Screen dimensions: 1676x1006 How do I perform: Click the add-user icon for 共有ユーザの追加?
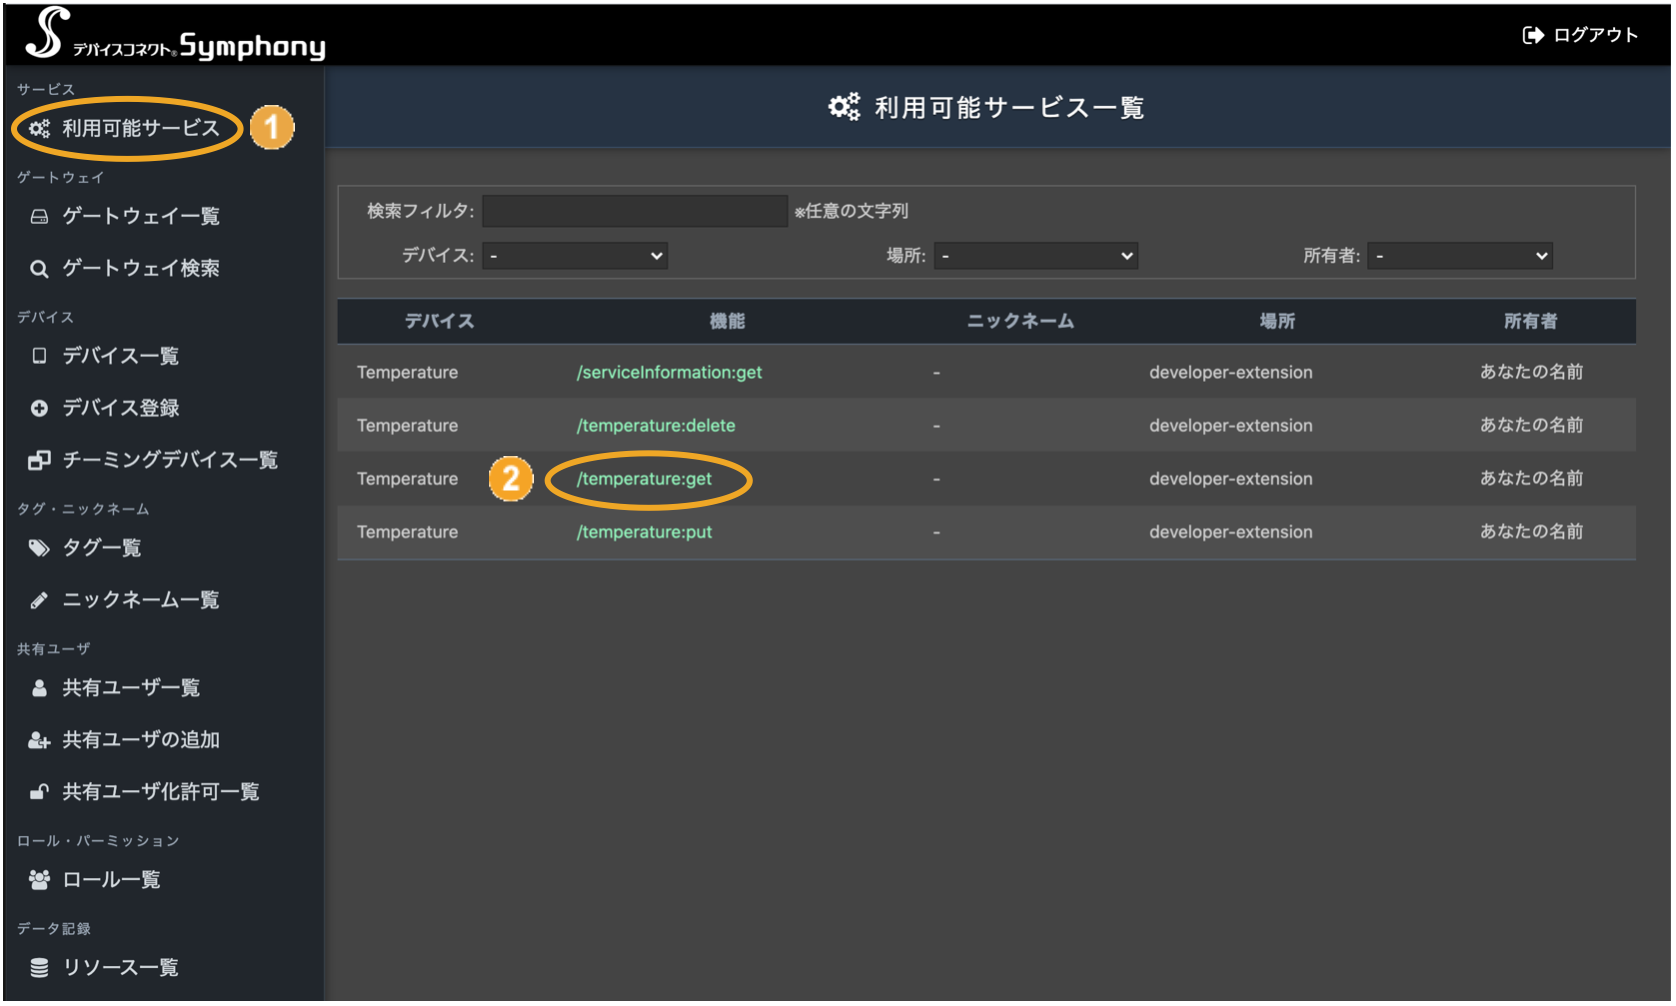[x=39, y=740]
